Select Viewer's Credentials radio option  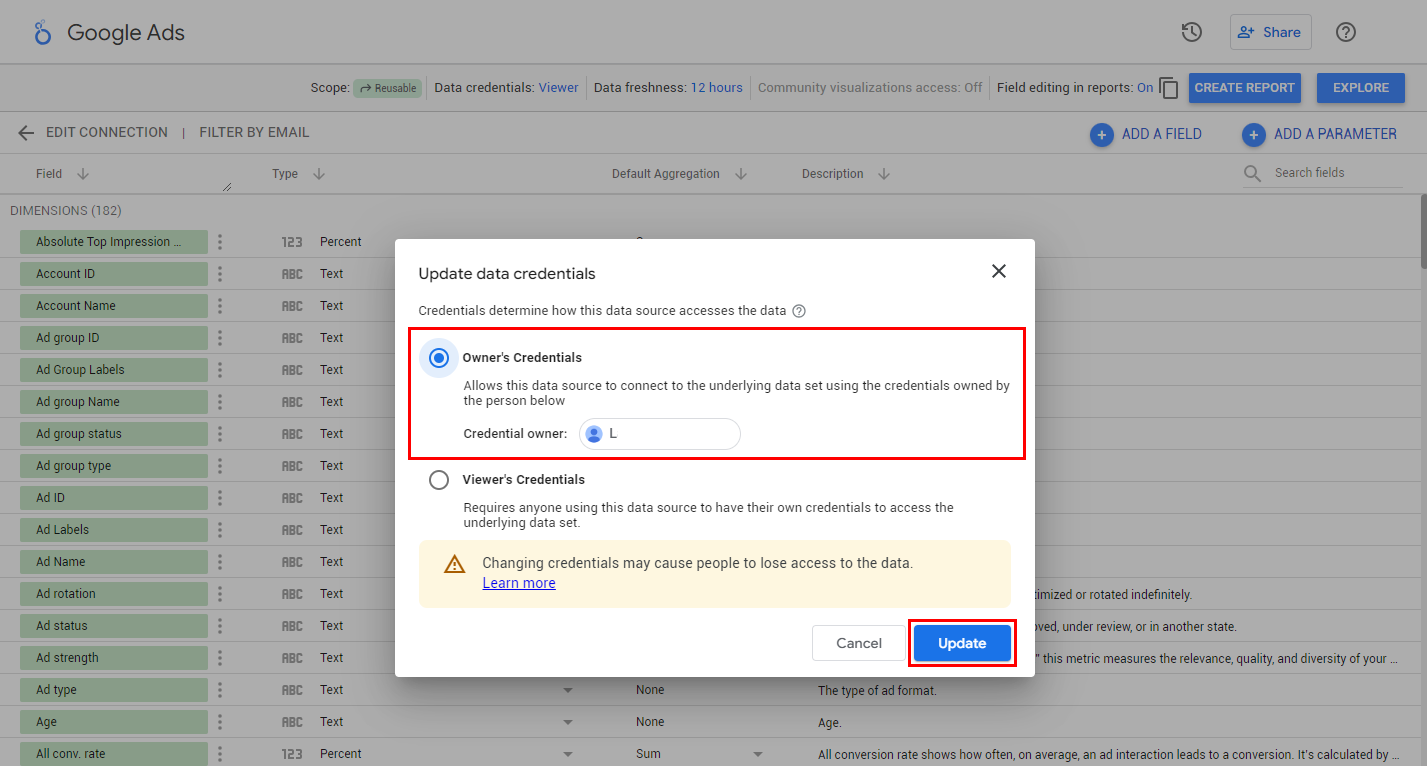[439, 480]
